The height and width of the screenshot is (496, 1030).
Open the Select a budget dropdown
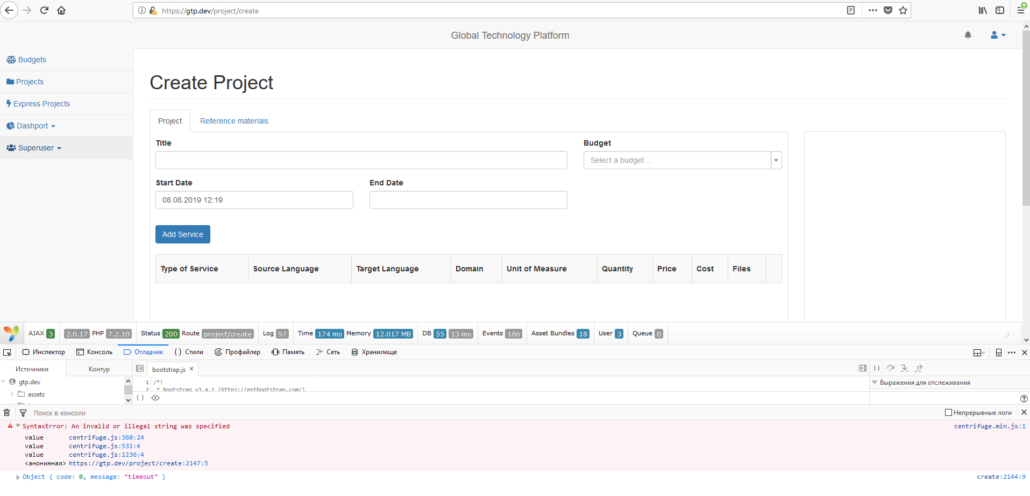coord(682,160)
